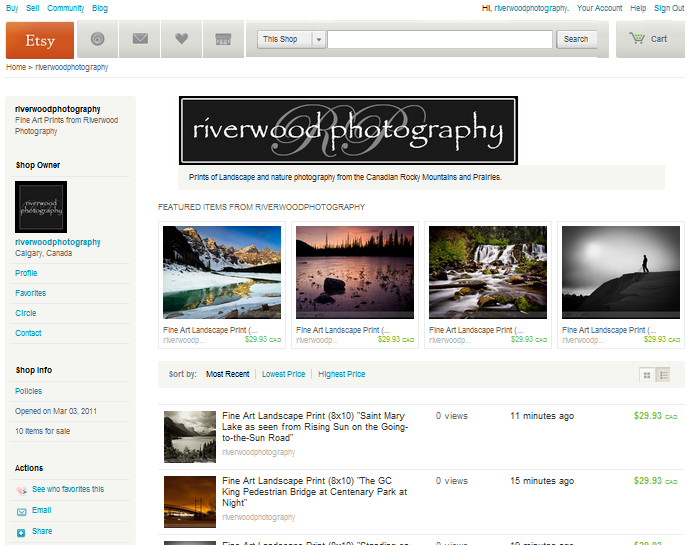Screen dimensions: 687x545
Task: Open featured snowy mountain lake print thumbnail
Action: tap(222, 272)
